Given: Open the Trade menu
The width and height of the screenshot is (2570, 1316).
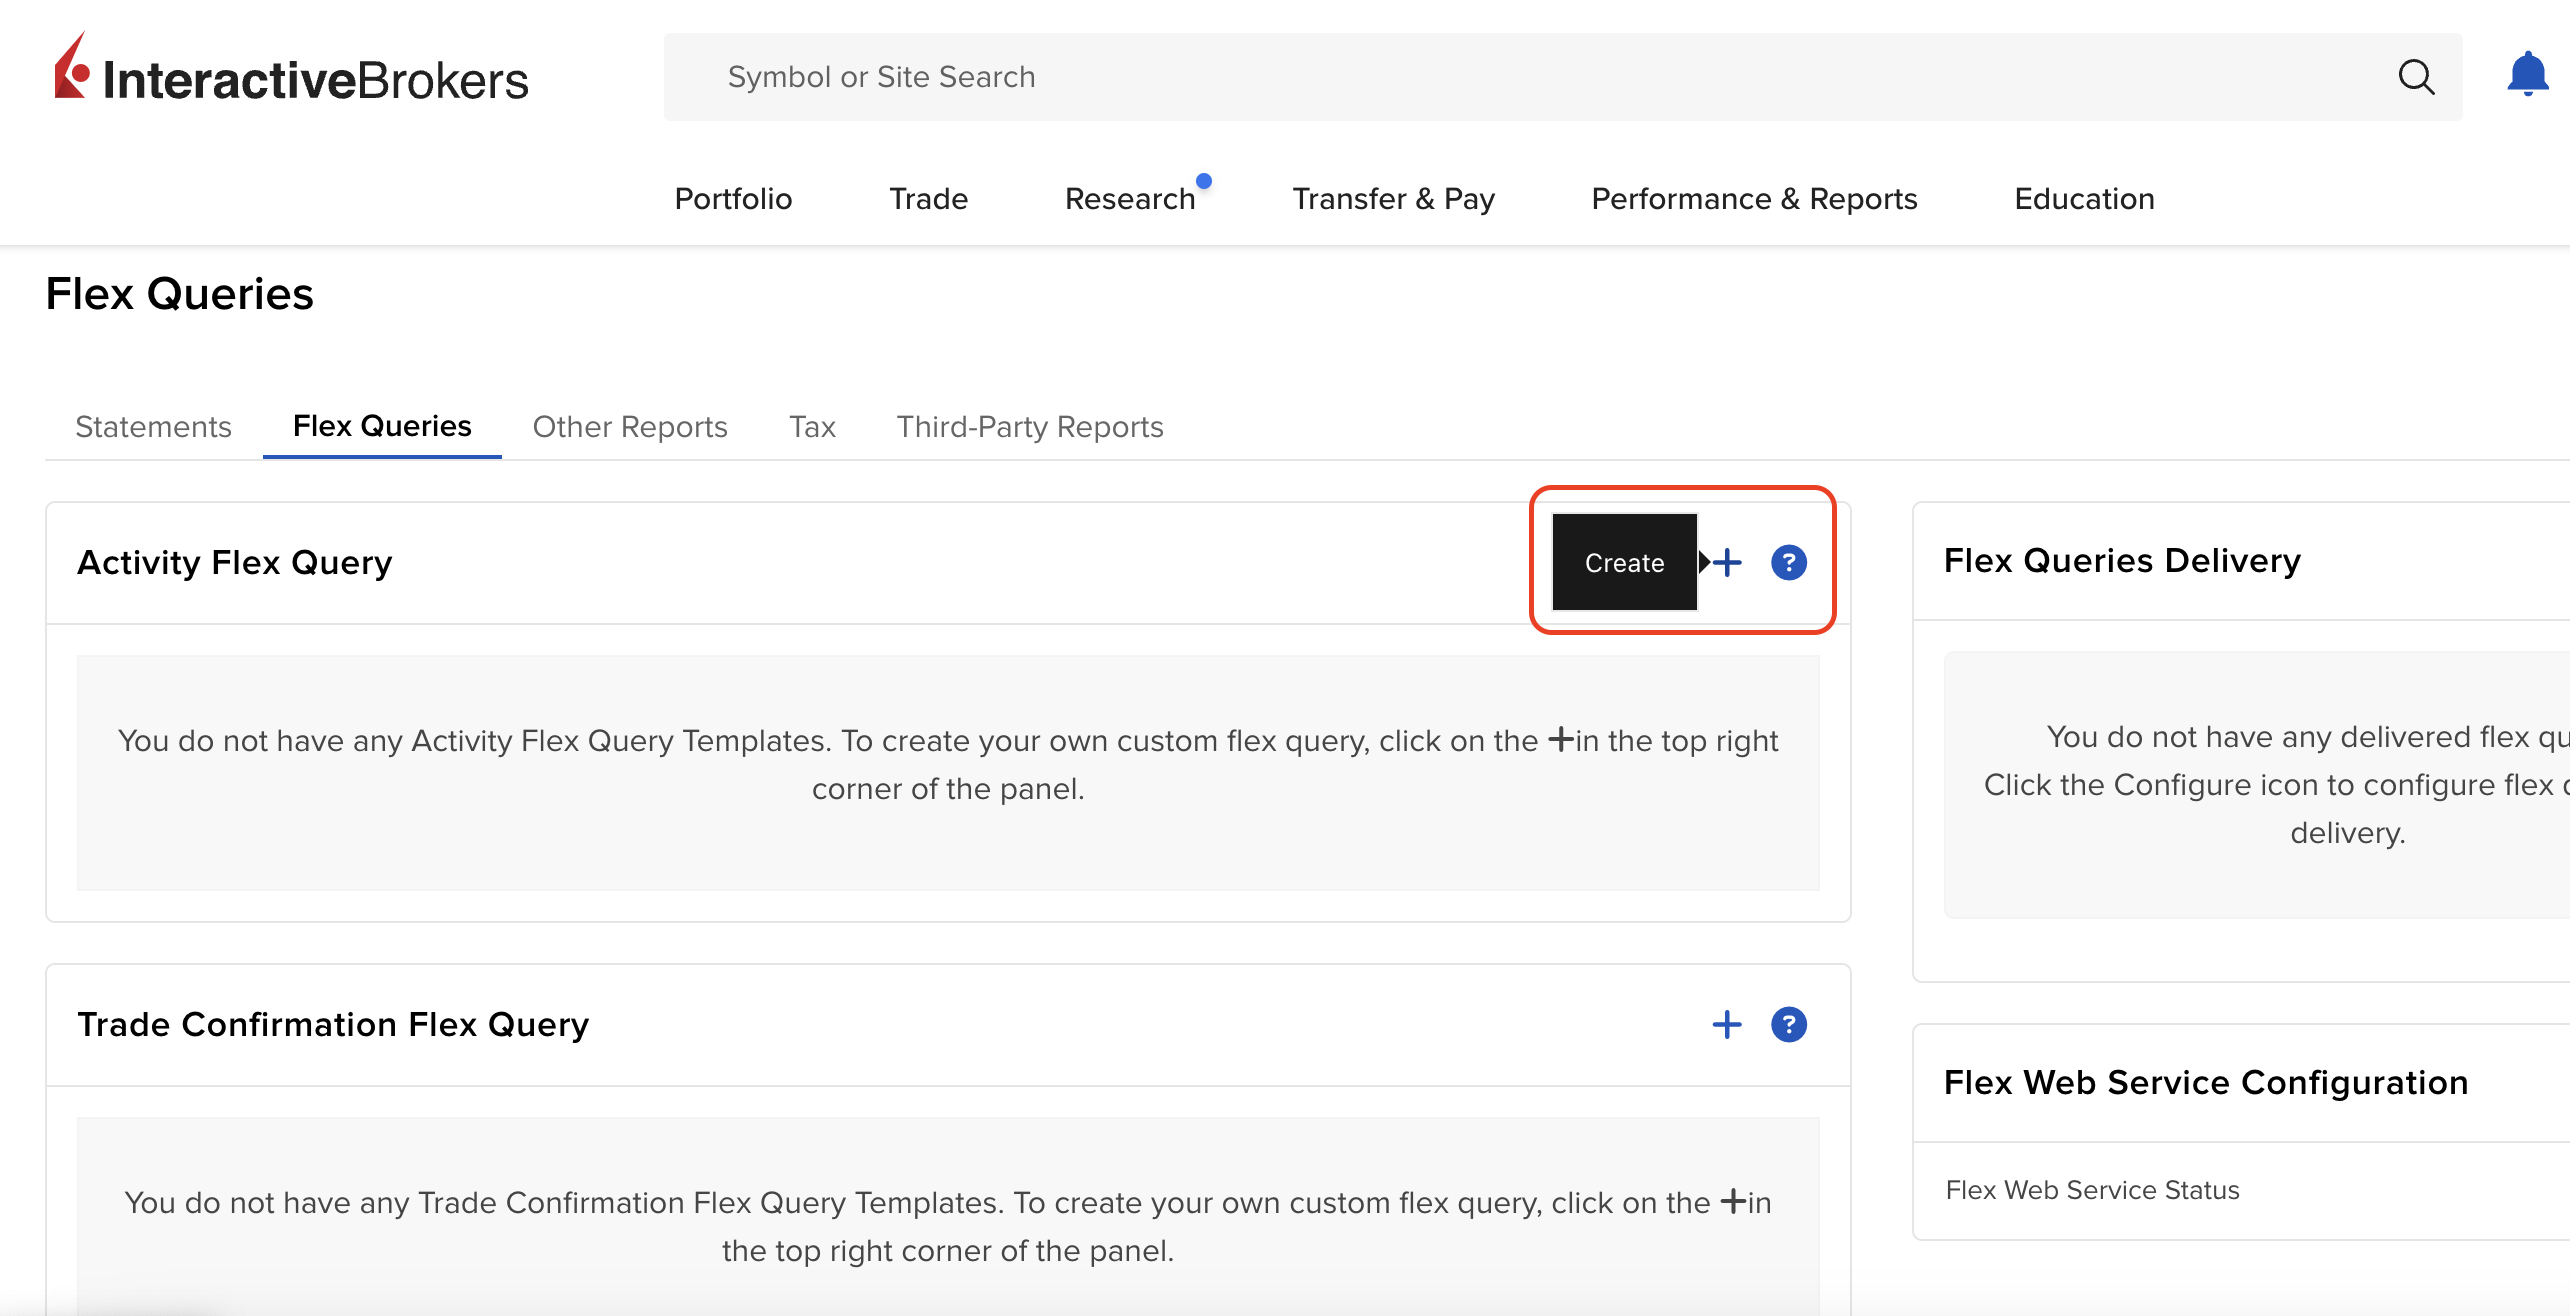Looking at the screenshot, I should [x=928, y=198].
